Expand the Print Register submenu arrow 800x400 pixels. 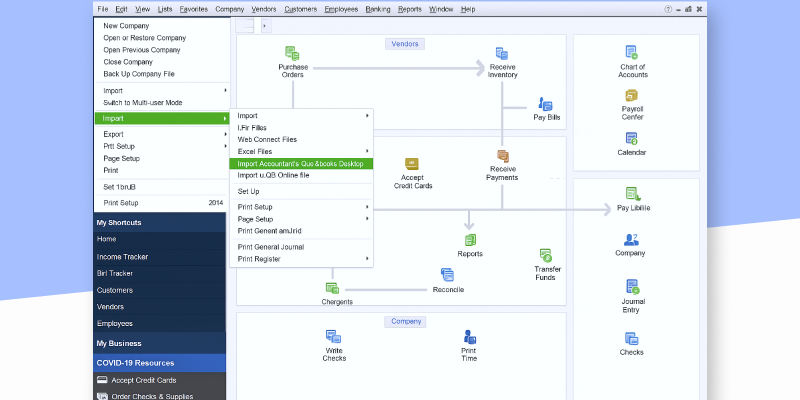[x=367, y=259]
